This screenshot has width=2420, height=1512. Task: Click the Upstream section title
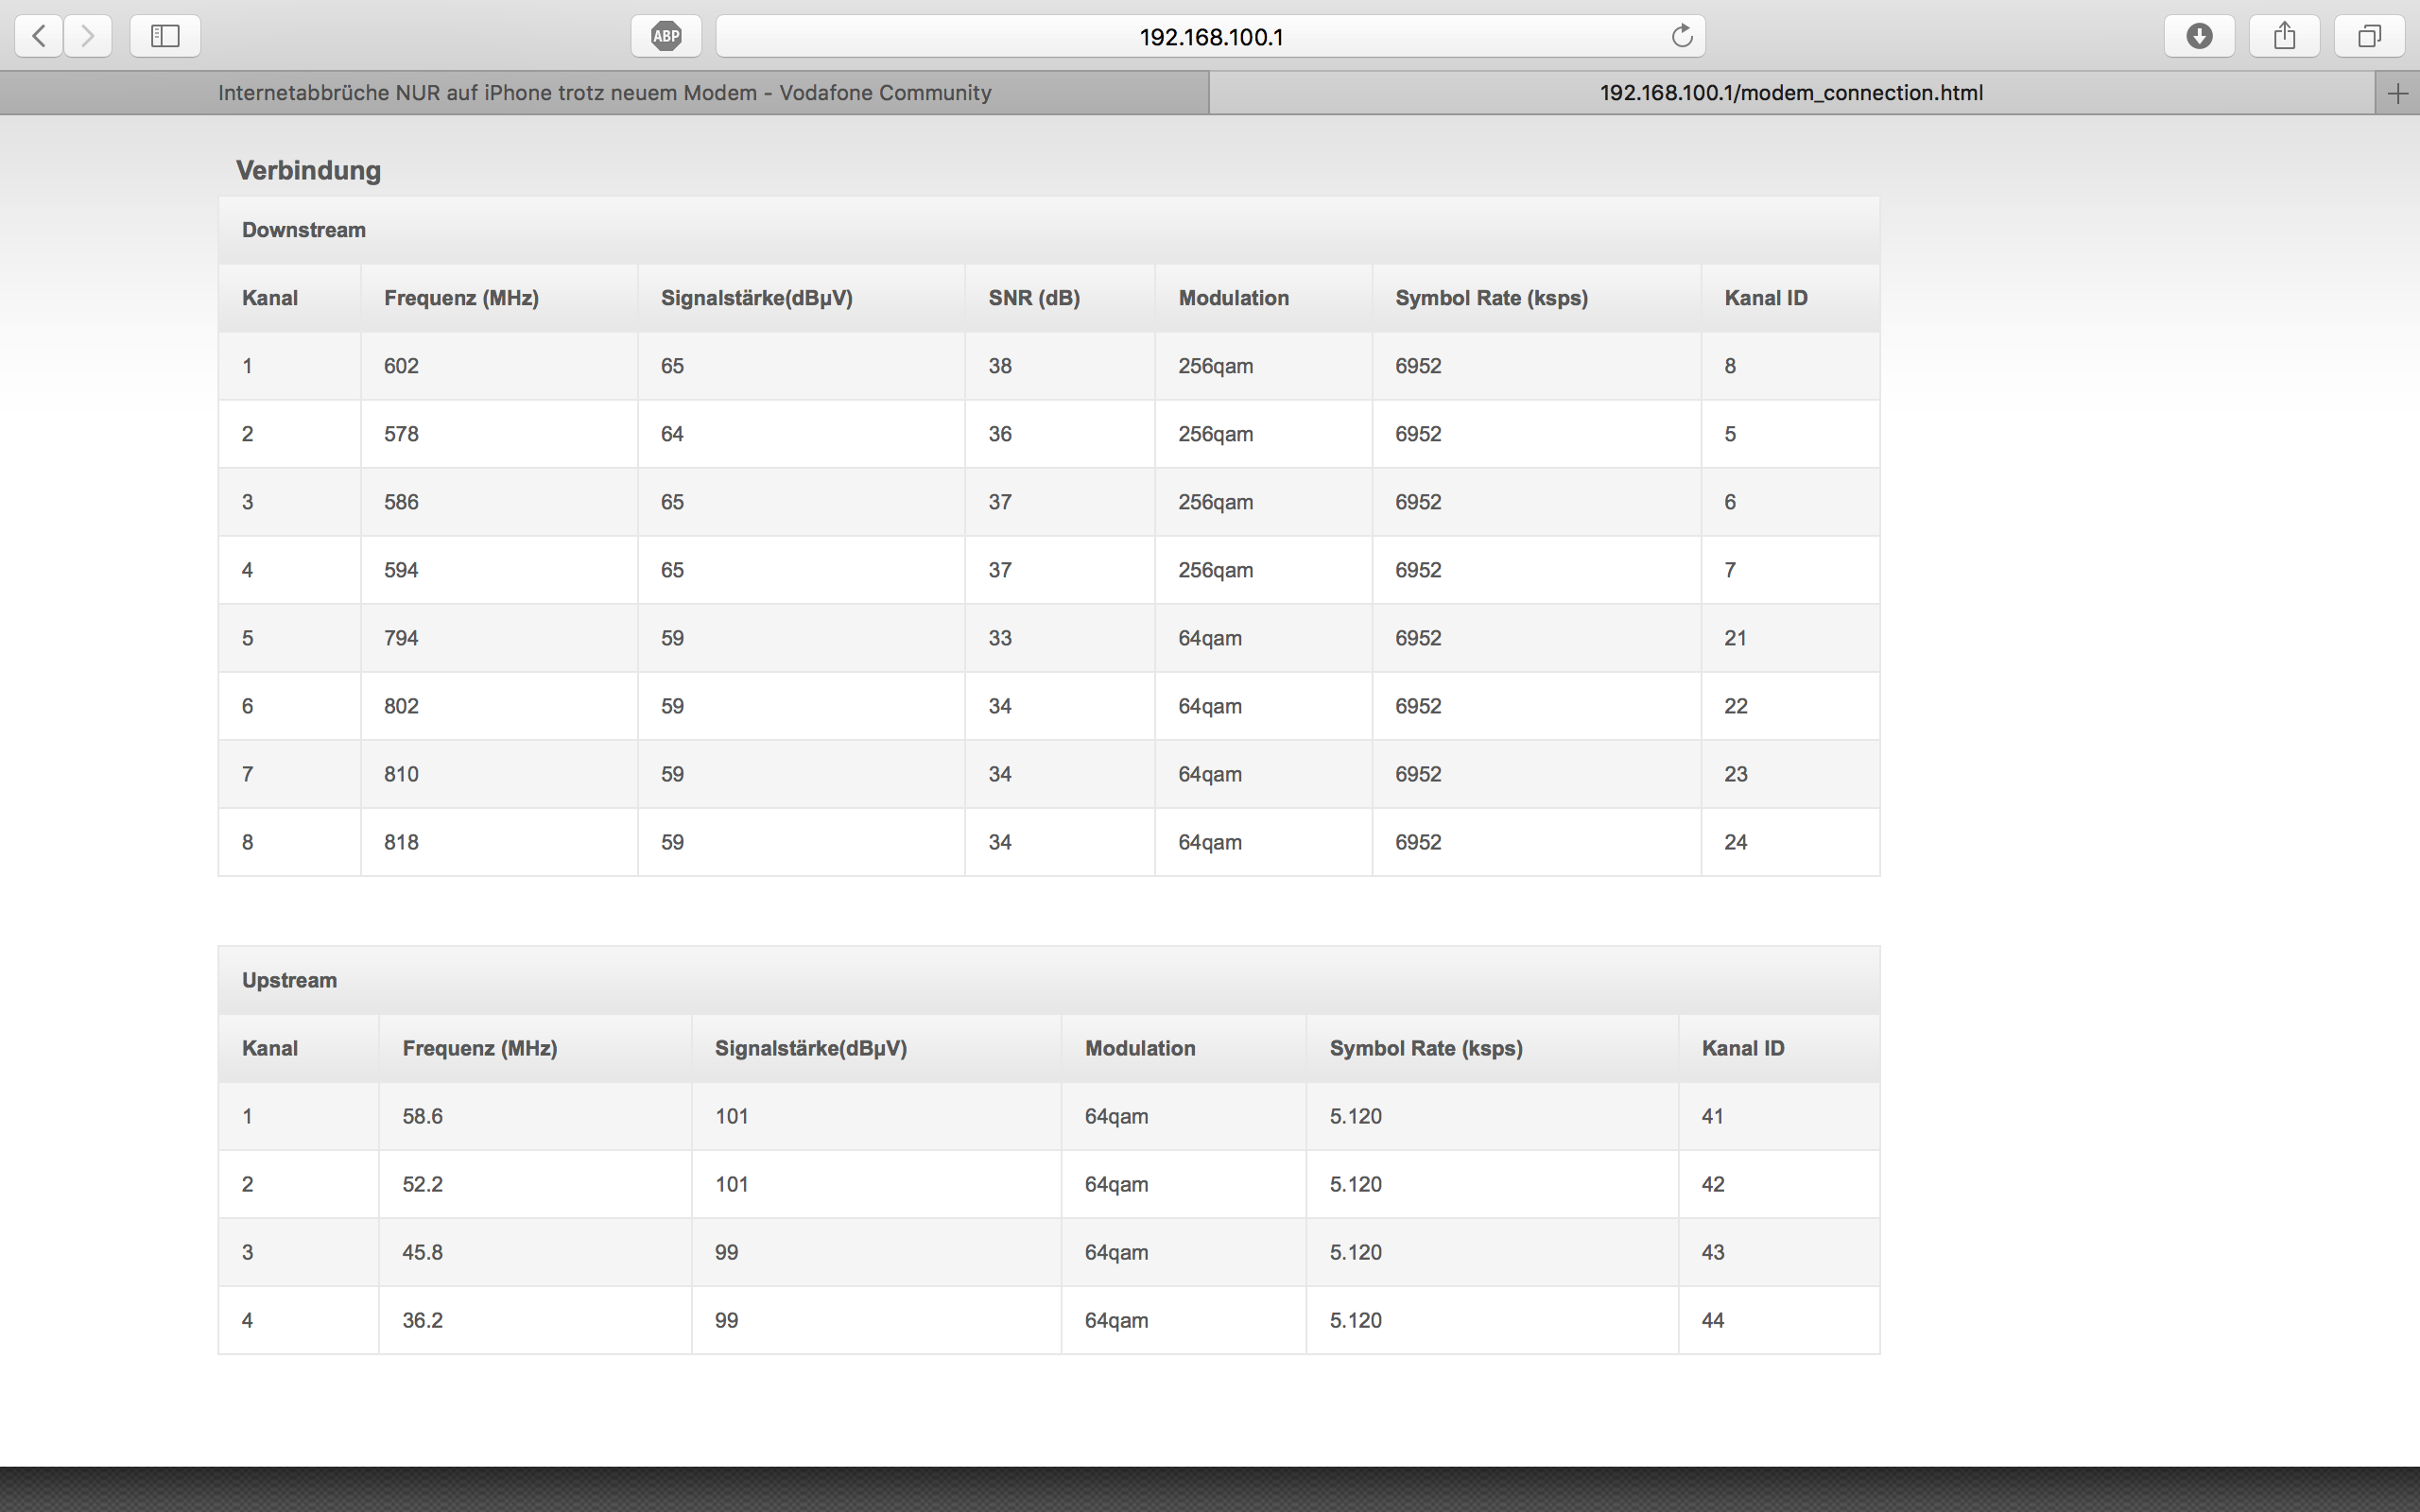click(x=289, y=980)
